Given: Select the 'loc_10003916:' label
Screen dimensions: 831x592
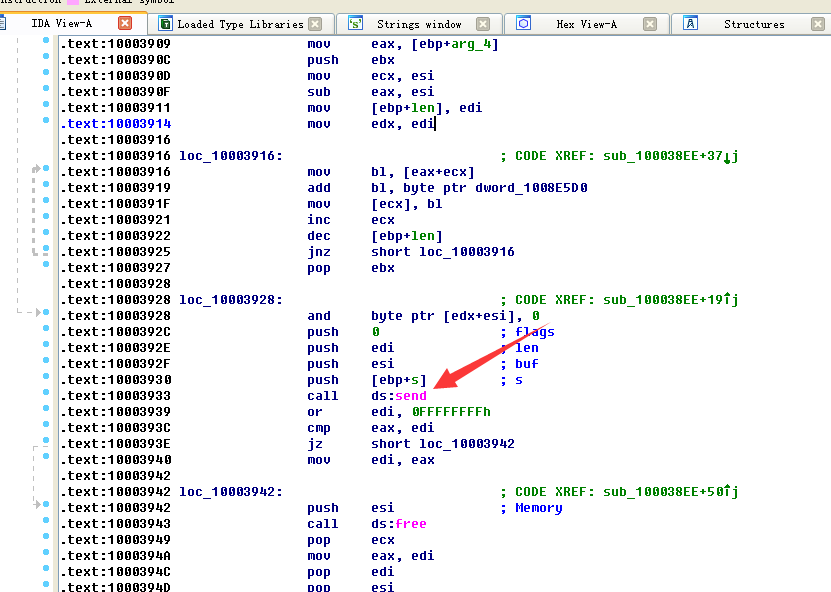Looking at the screenshot, I should pyautogui.click(x=231, y=156).
